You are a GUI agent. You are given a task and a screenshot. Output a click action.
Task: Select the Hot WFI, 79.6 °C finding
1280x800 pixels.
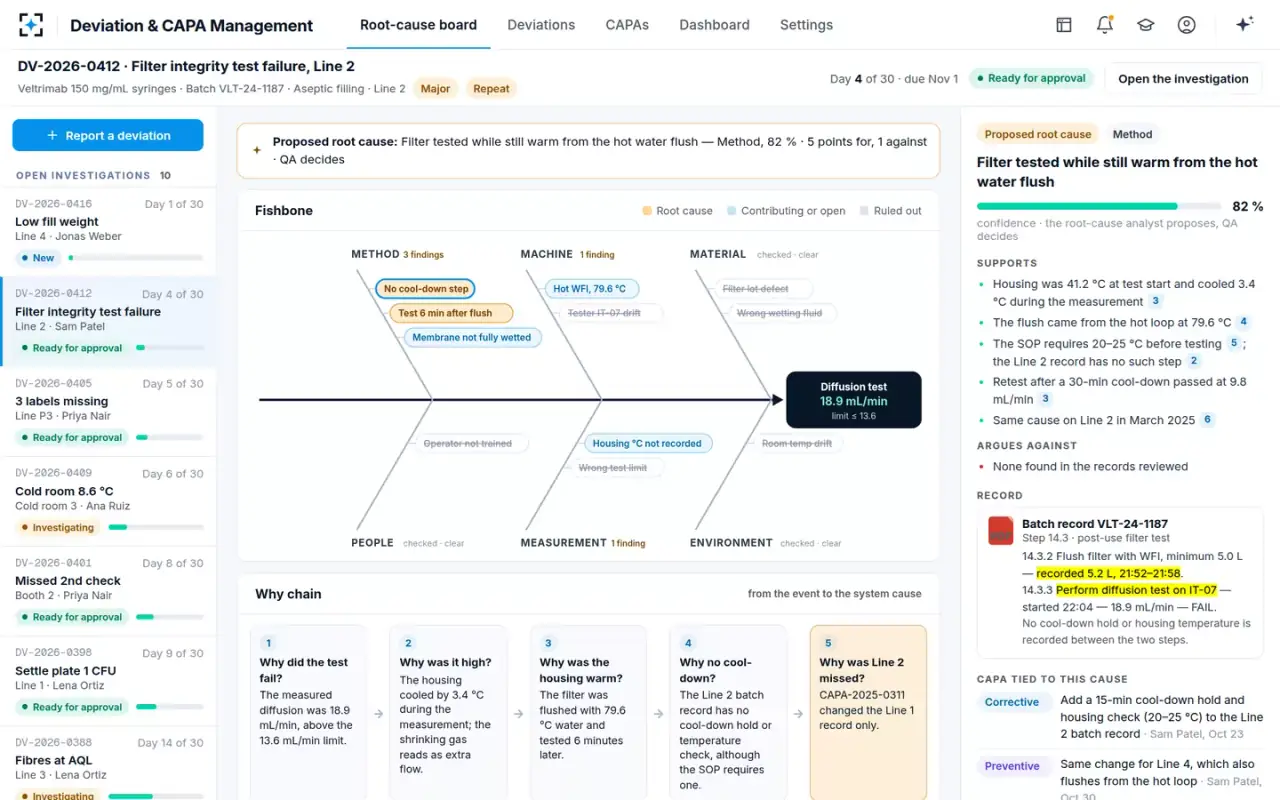(x=590, y=289)
